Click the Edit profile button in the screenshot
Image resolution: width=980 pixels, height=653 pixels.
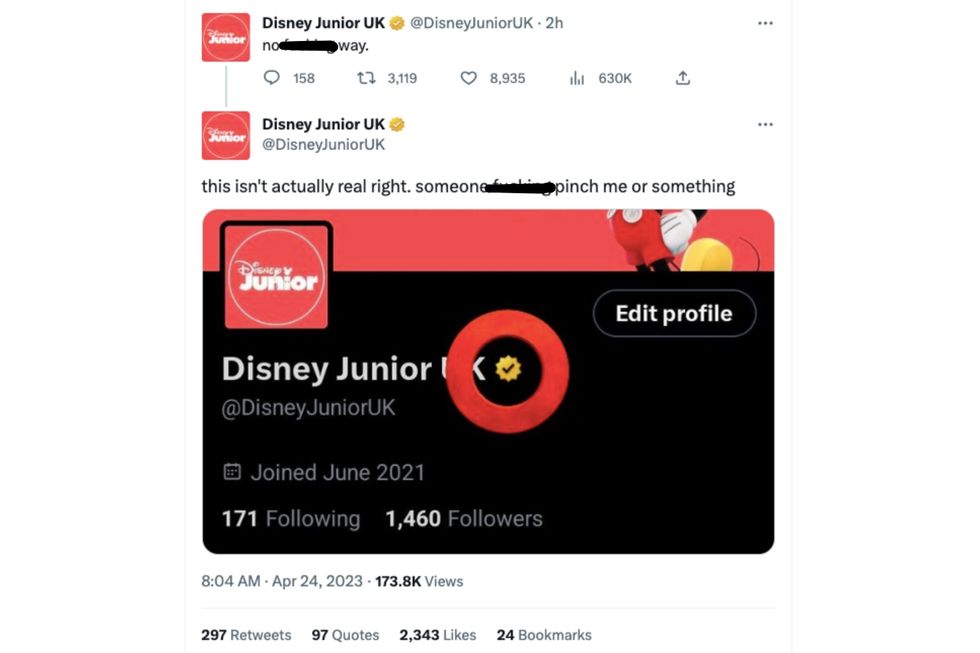coord(673,313)
